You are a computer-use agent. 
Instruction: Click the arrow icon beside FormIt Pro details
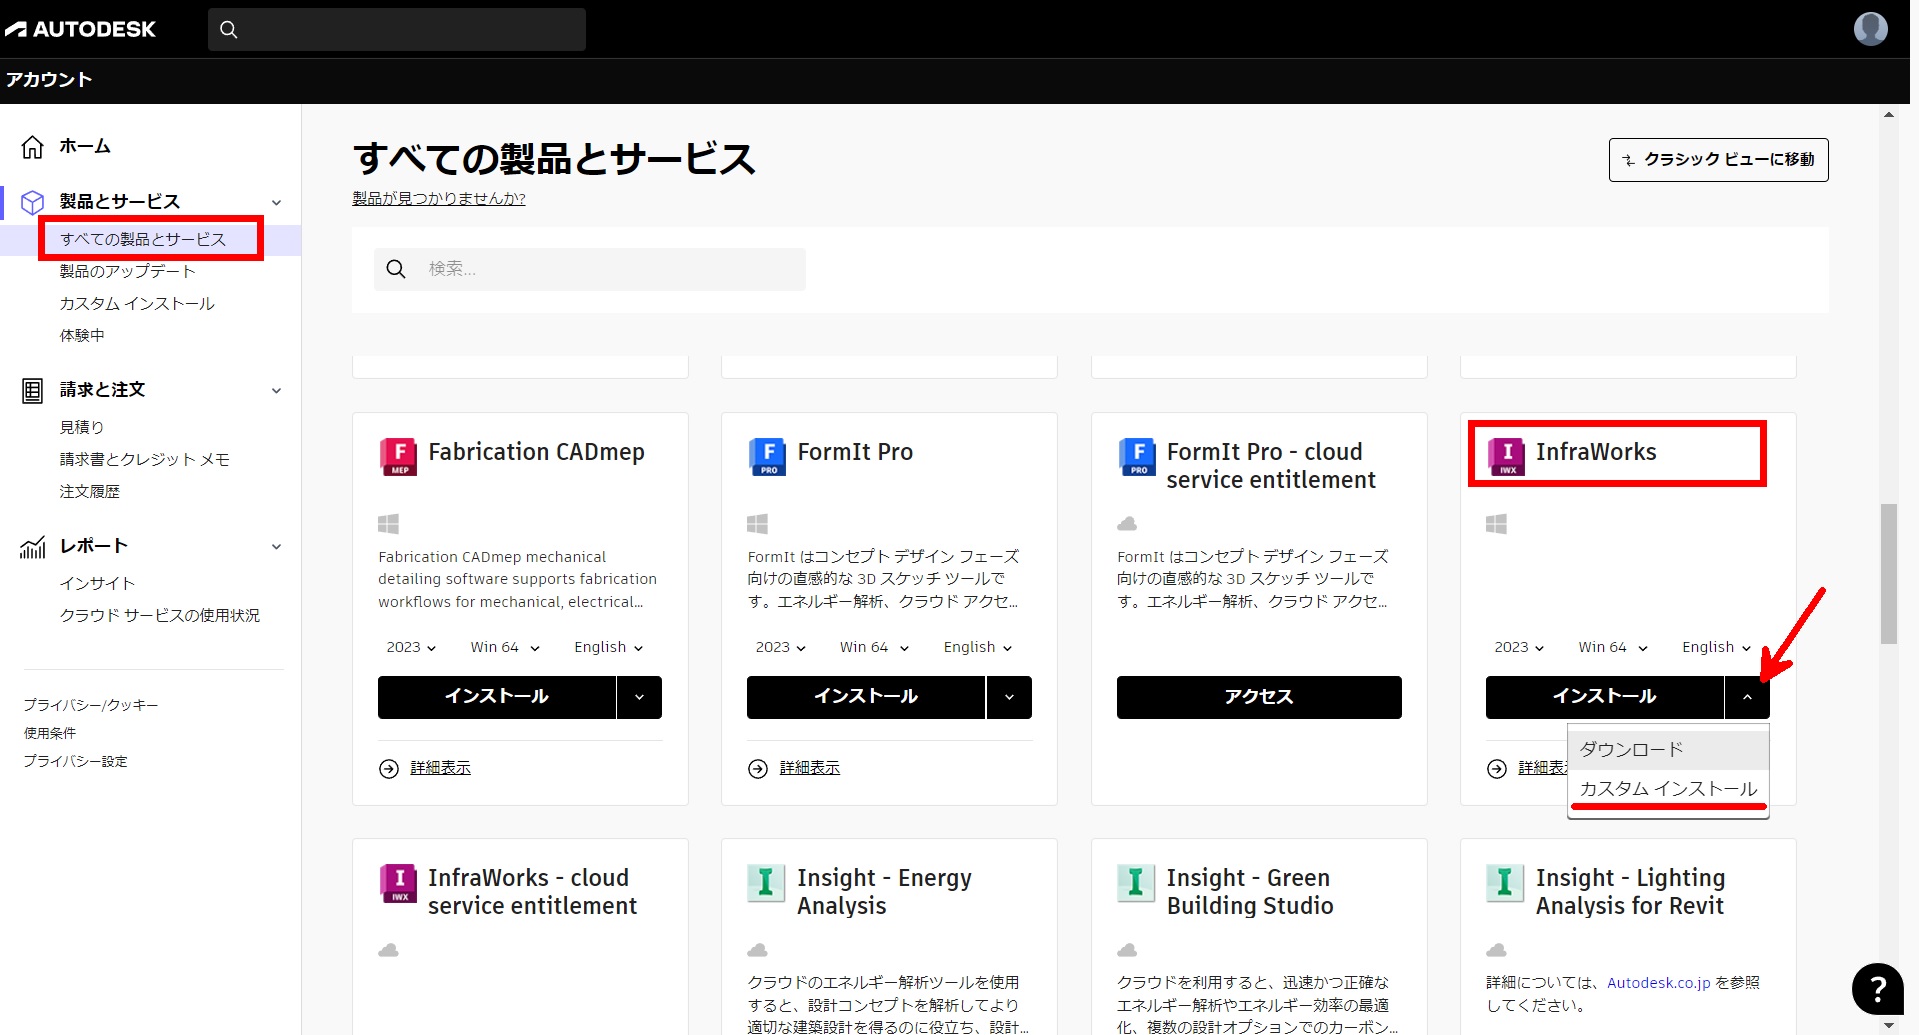tap(758, 769)
